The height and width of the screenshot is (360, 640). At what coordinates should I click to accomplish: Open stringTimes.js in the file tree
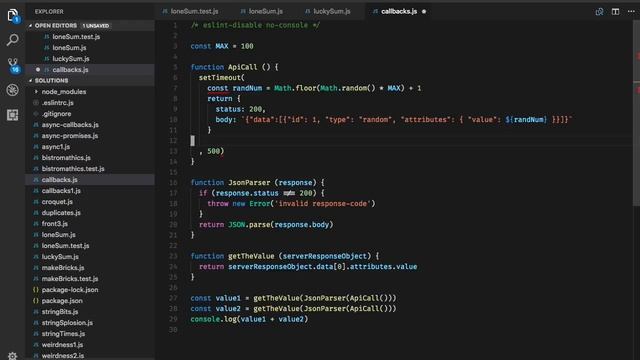(x=63, y=334)
